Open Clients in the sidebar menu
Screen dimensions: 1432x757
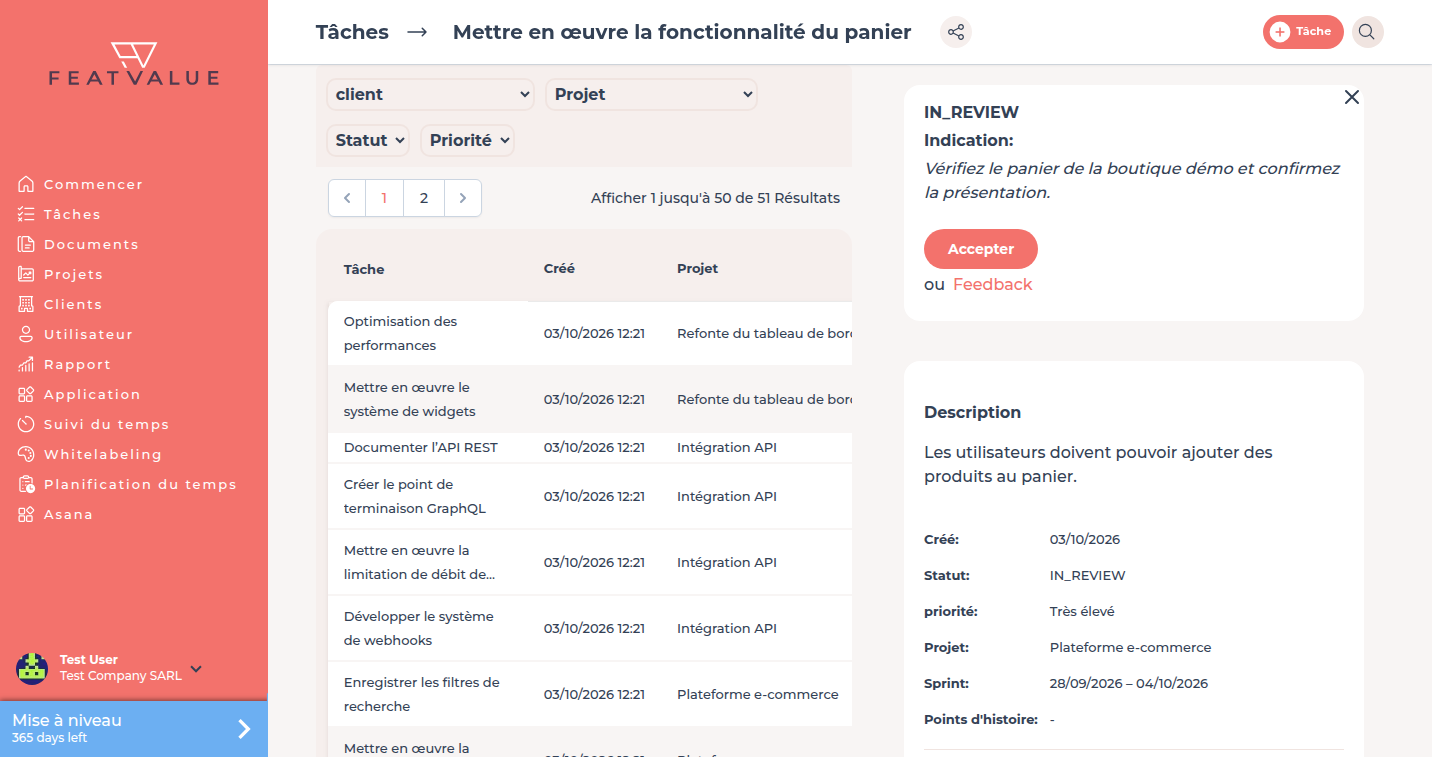click(73, 304)
